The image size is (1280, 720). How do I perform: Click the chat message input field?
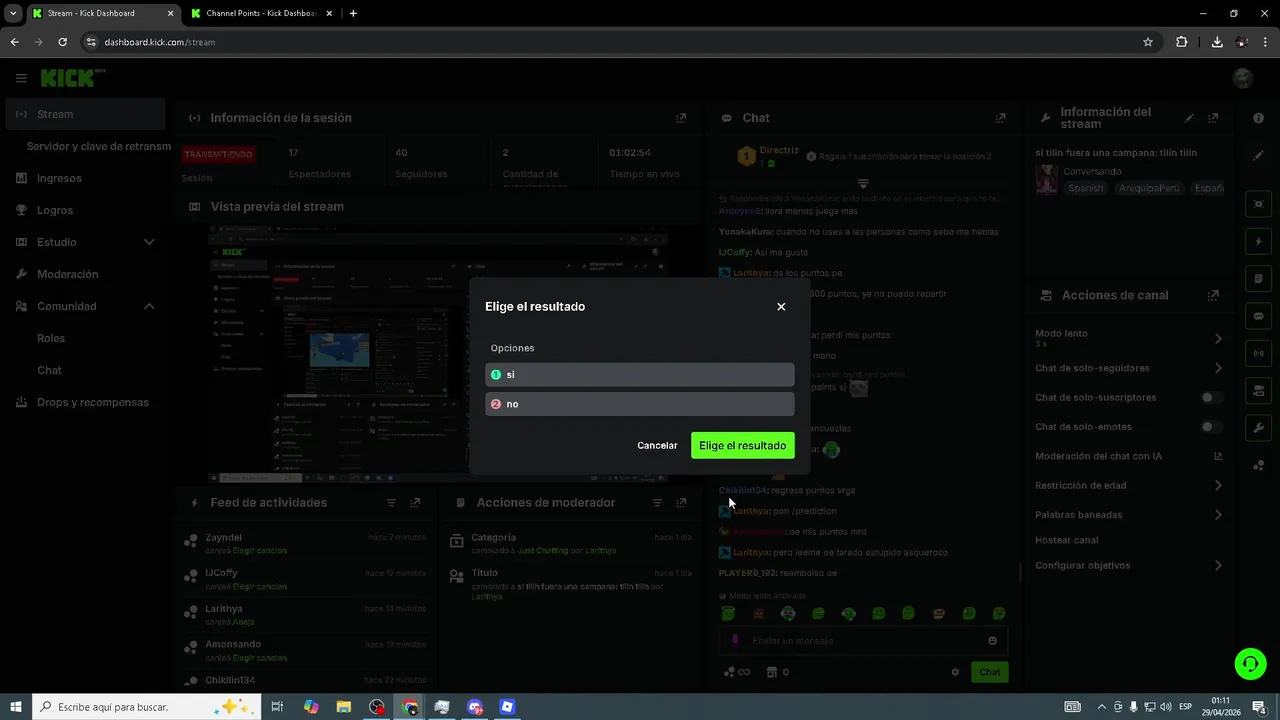[864, 641]
